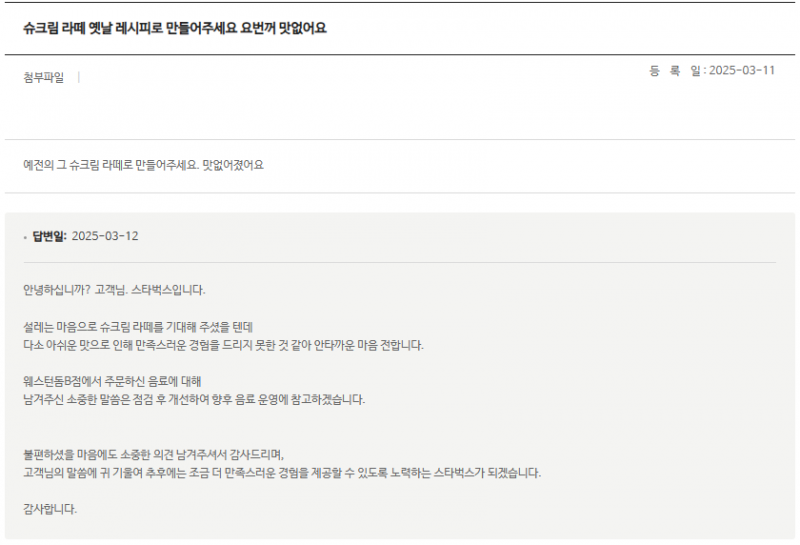Image resolution: width=800 pixels, height=545 pixels.
Task: Click the closing line 감사합니다.
Action: (x=50, y=509)
